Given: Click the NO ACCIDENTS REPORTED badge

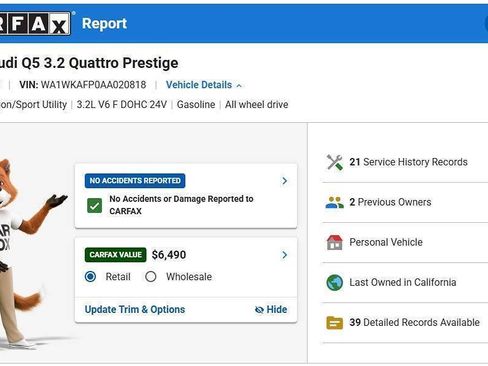Looking at the screenshot, I should coord(135,181).
